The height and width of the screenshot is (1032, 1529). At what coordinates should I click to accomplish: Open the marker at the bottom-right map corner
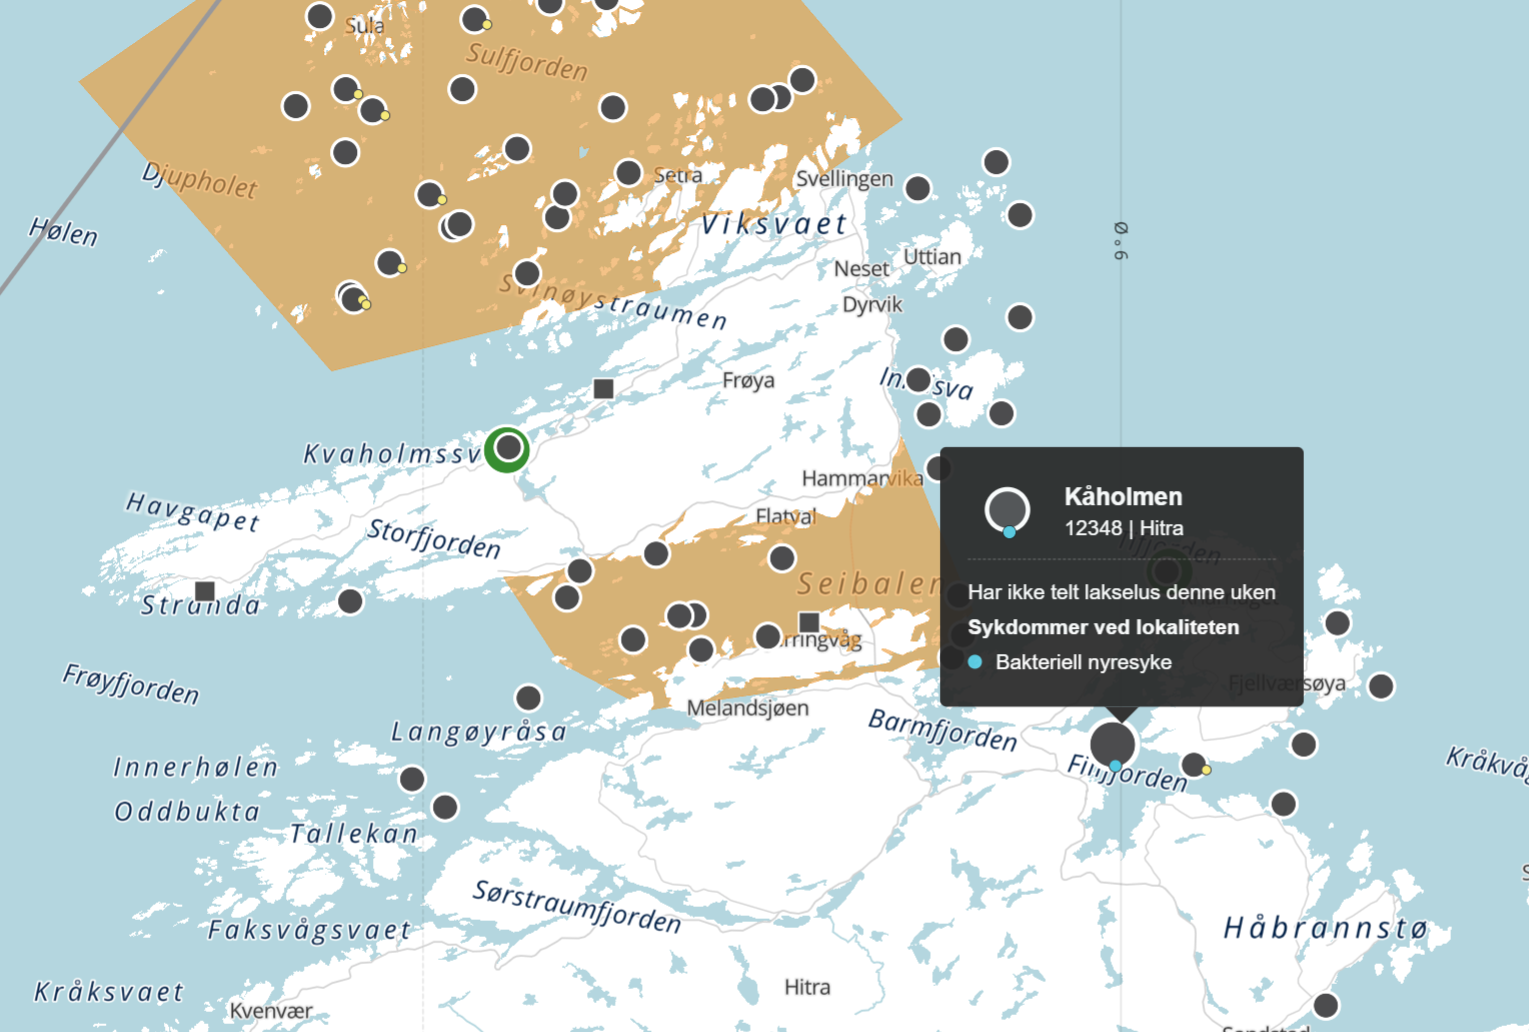click(x=1325, y=1005)
